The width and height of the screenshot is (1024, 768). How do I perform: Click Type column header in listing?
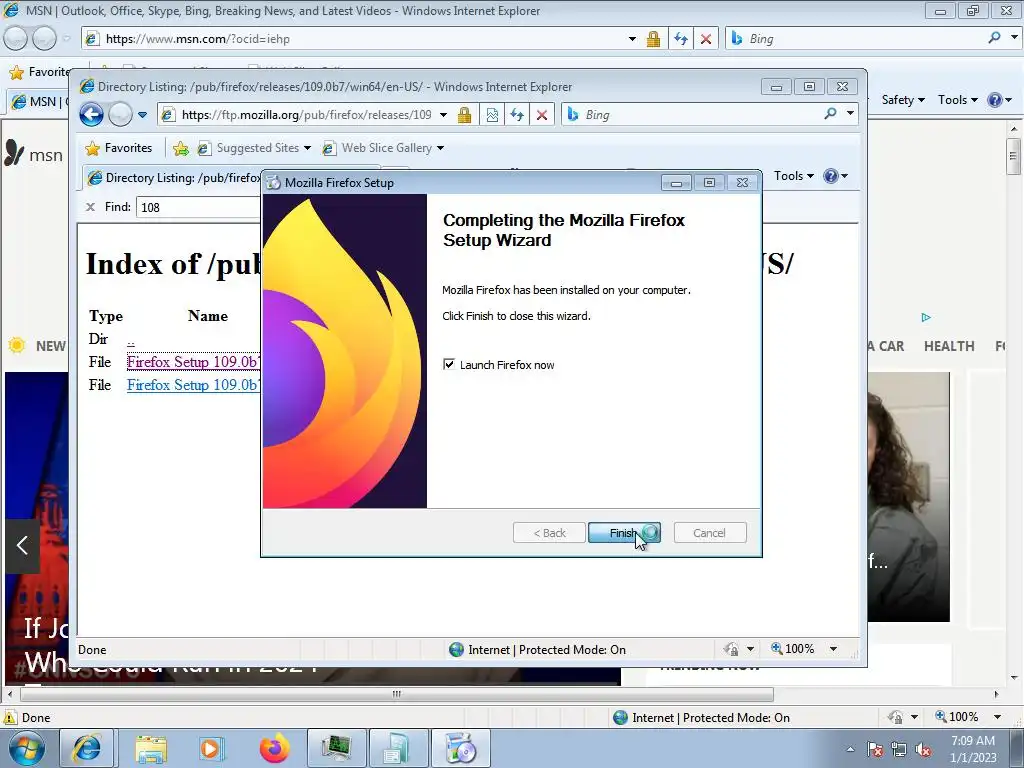[x=106, y=316]
